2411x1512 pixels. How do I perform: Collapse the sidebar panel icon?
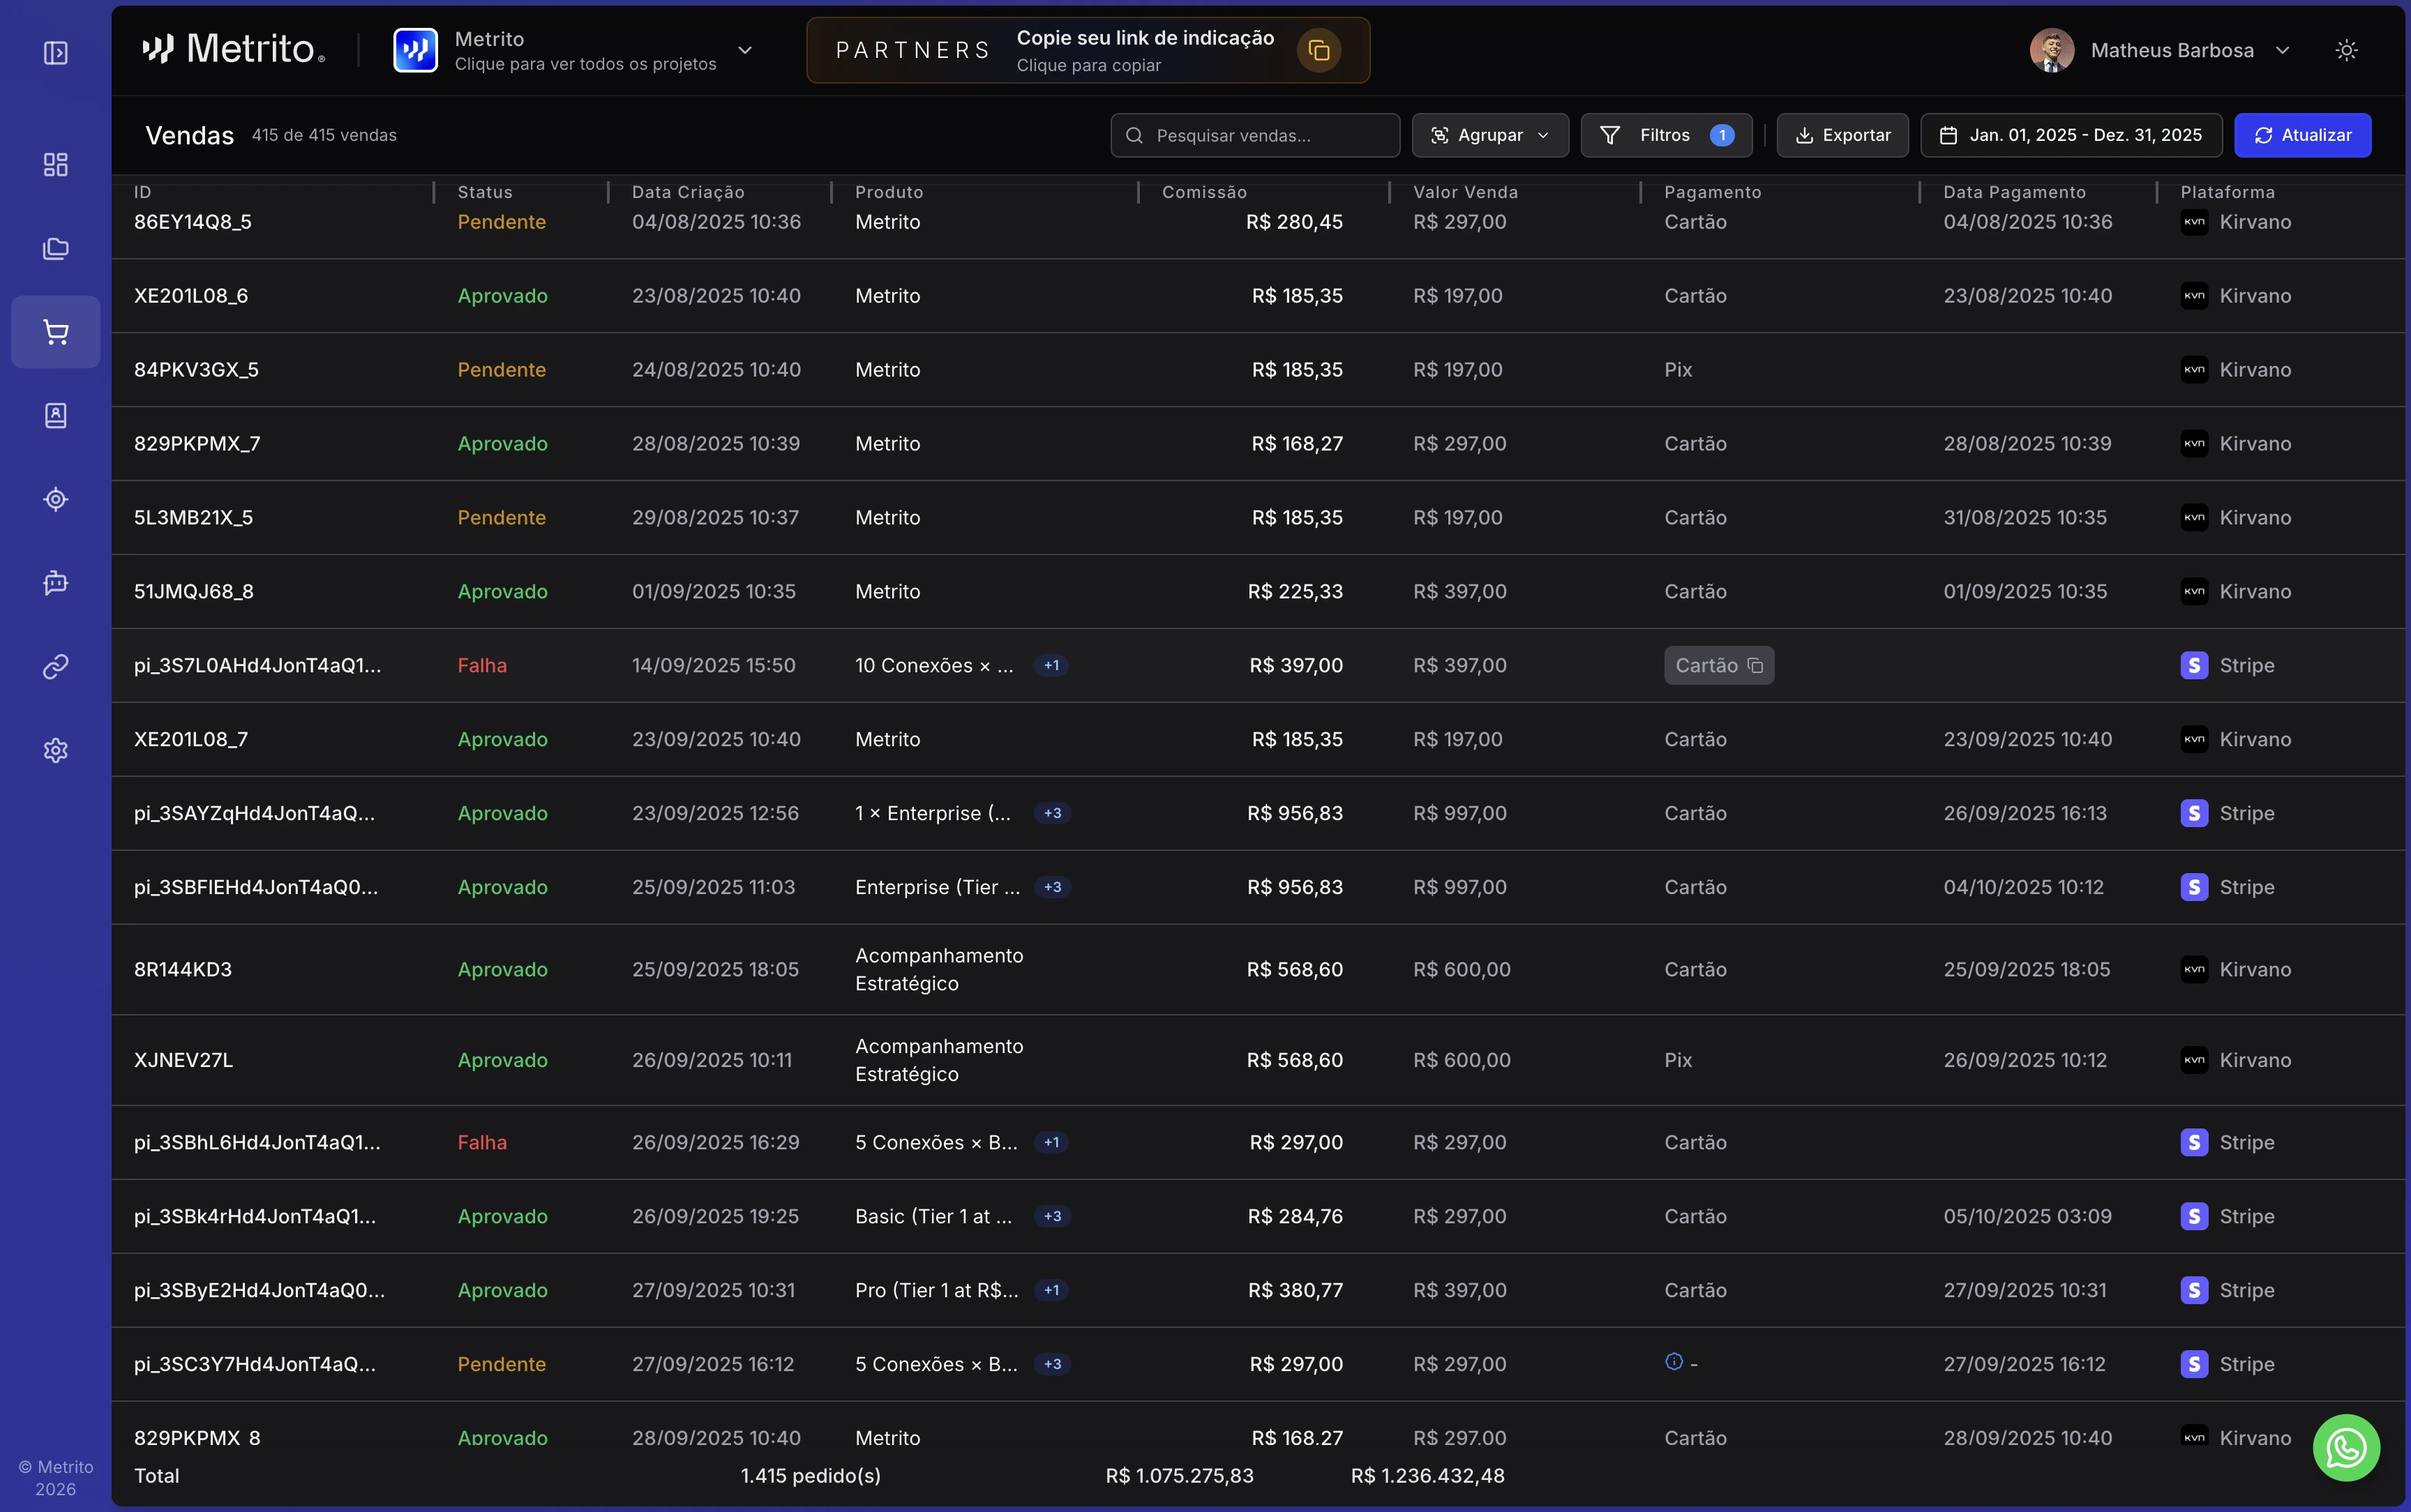click(x=56, y=52)
